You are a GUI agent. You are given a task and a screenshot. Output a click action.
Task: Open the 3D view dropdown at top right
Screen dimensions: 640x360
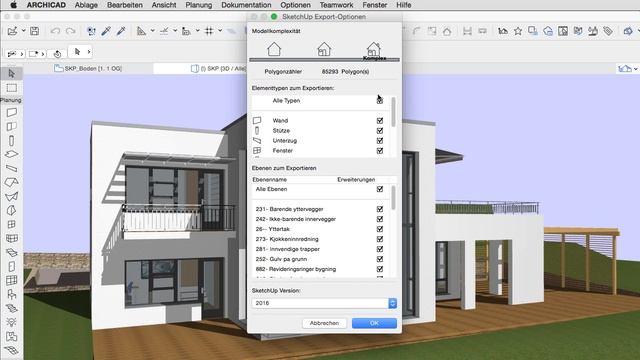636,69
